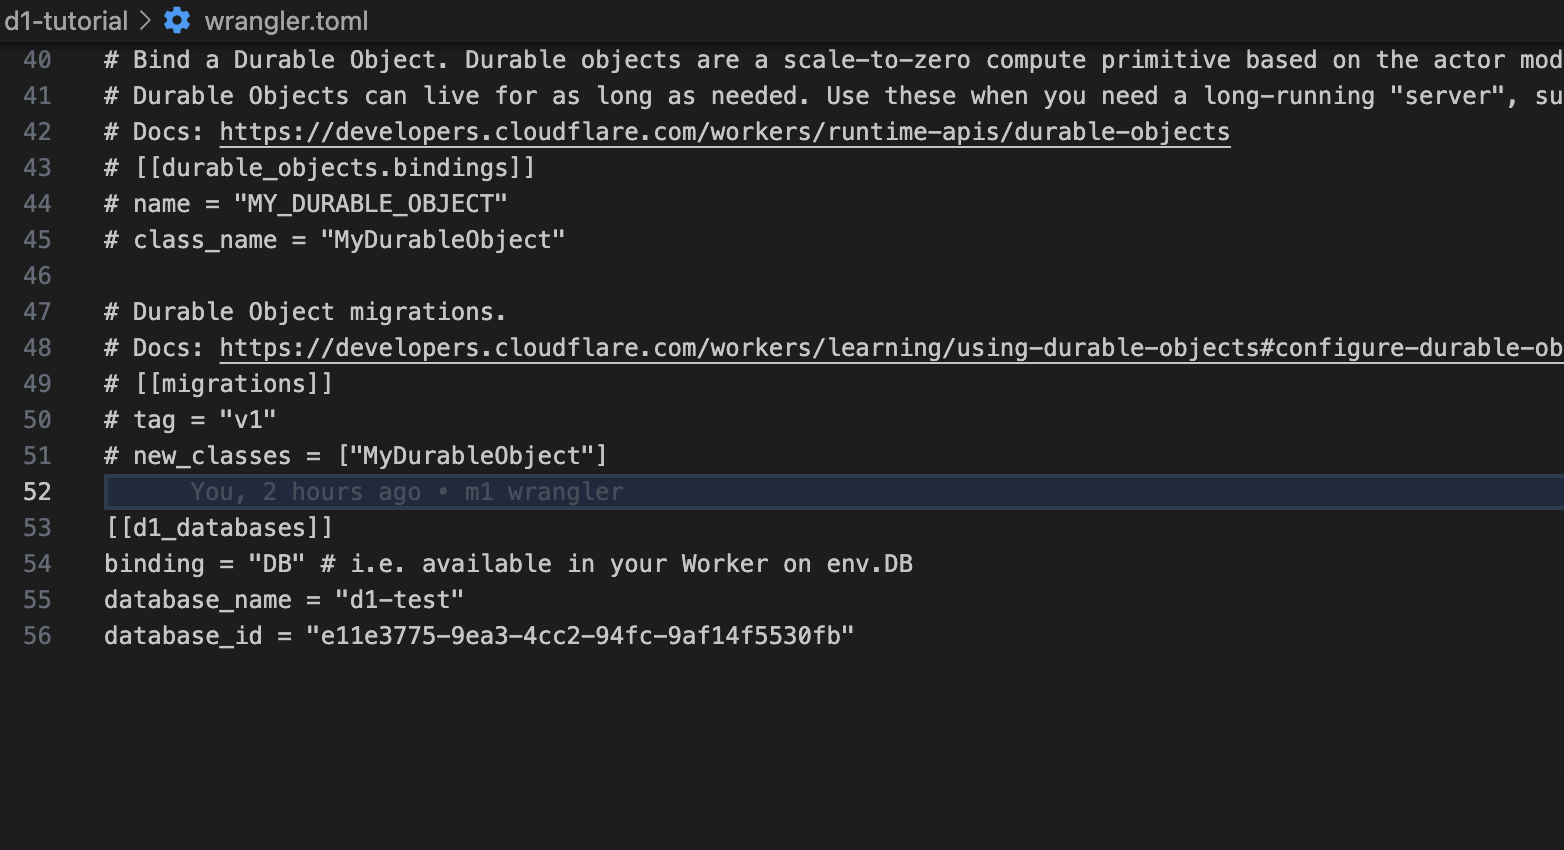The width and height of the screenshot is (1564, 850).
Task: Select line number 44 in the gutter
Action: click(x=37, y=204)
